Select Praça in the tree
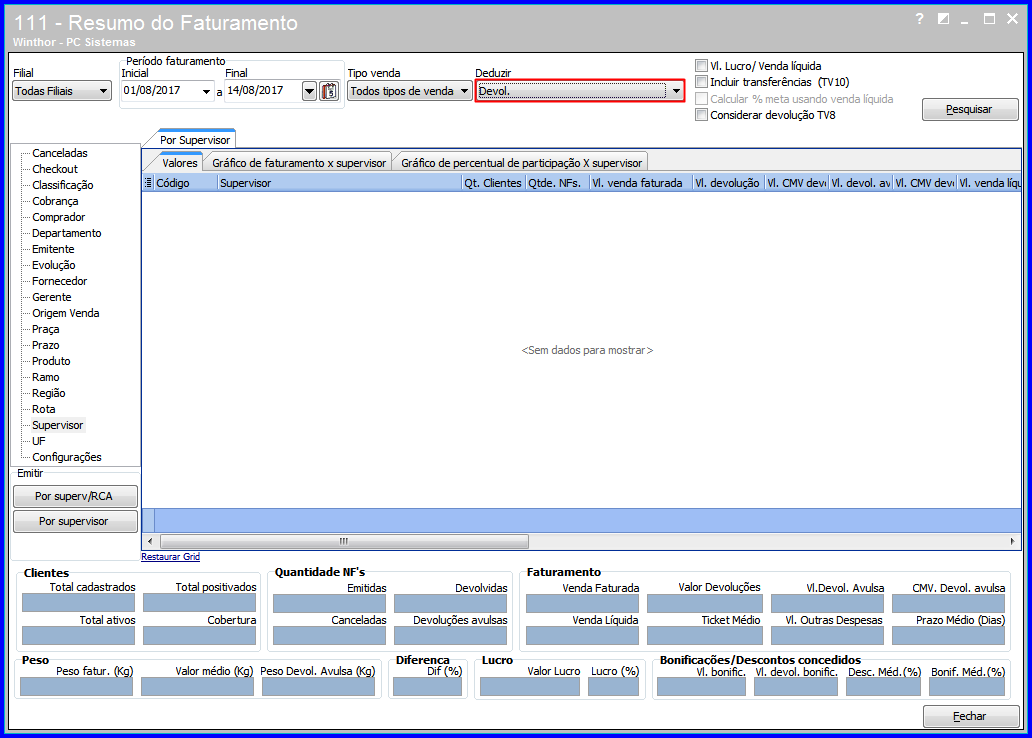 pyautogui.click(x=45, y=329)
